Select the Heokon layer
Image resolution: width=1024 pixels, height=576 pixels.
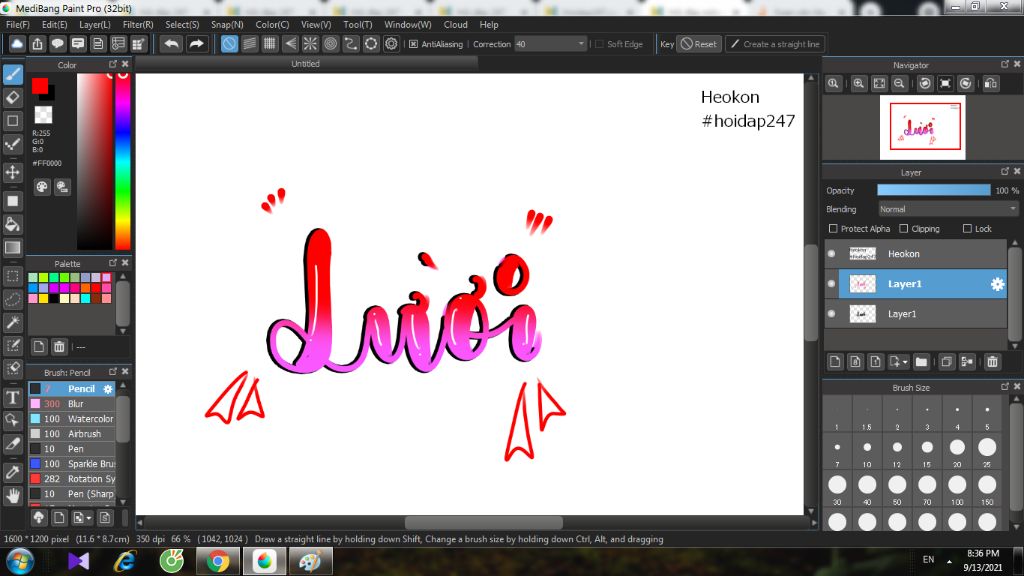coord(916,254)
